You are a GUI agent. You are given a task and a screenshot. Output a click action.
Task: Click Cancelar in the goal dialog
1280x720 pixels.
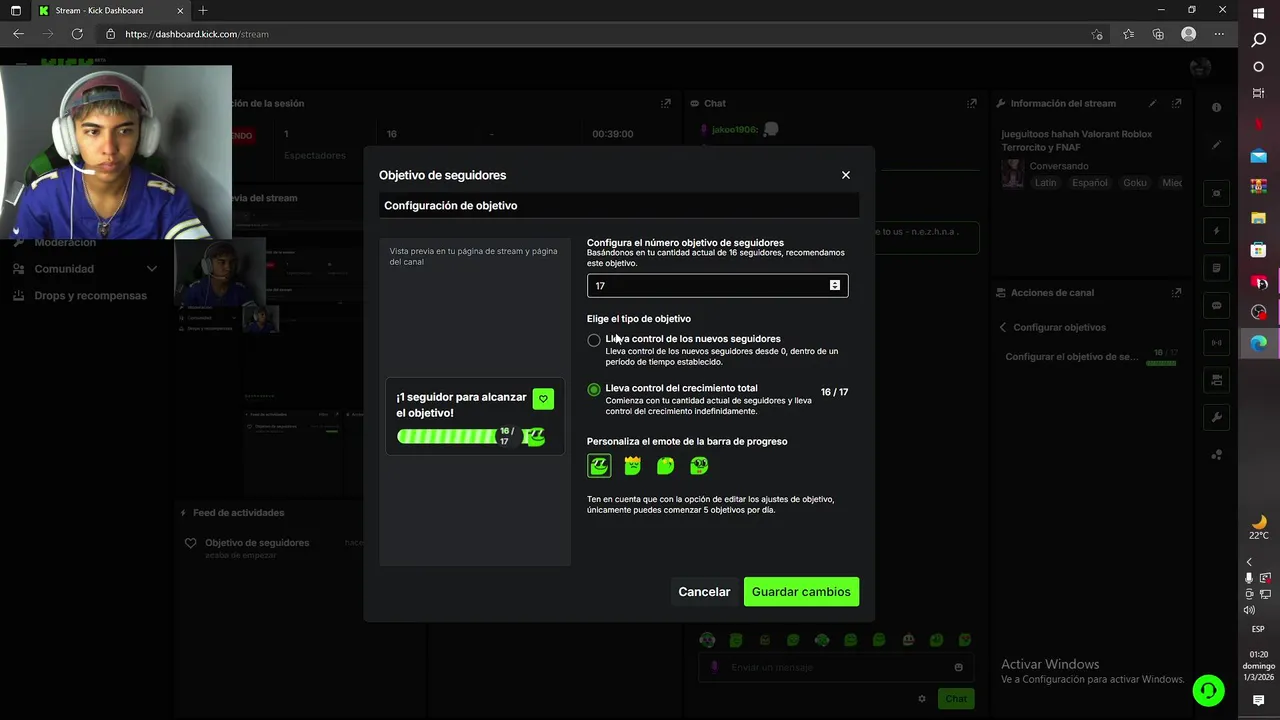[x=704, y=592]
